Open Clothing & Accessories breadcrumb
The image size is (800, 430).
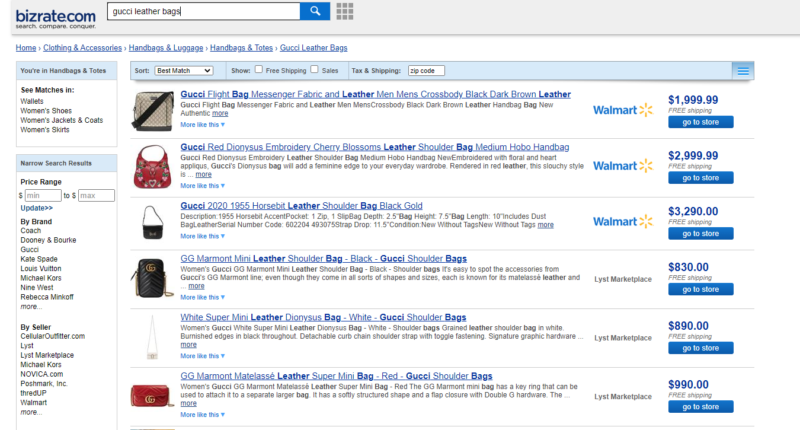tap(82, 48)
